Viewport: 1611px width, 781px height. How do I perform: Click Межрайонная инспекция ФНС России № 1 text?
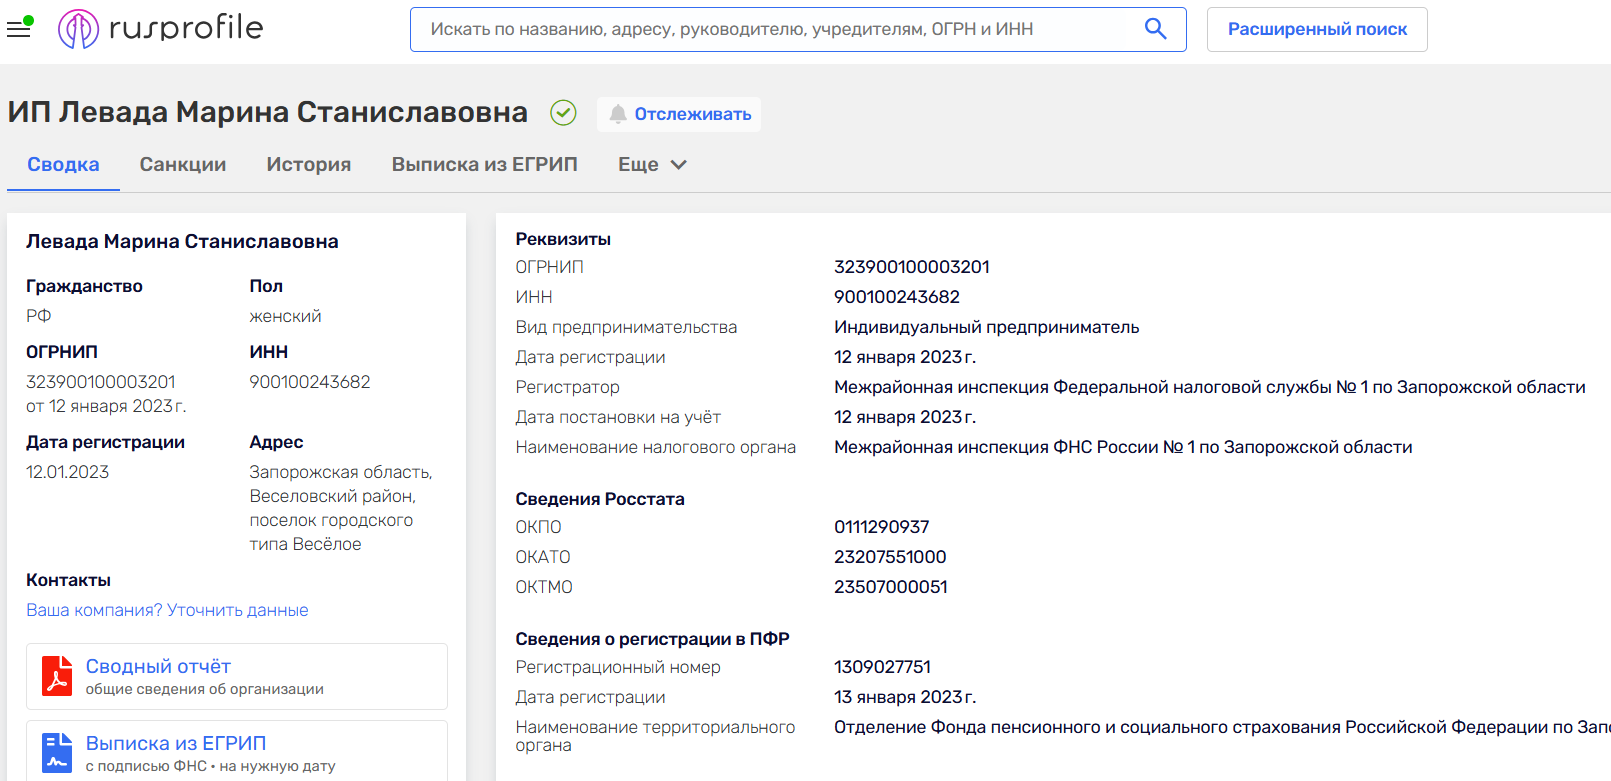click(1123, 447)
